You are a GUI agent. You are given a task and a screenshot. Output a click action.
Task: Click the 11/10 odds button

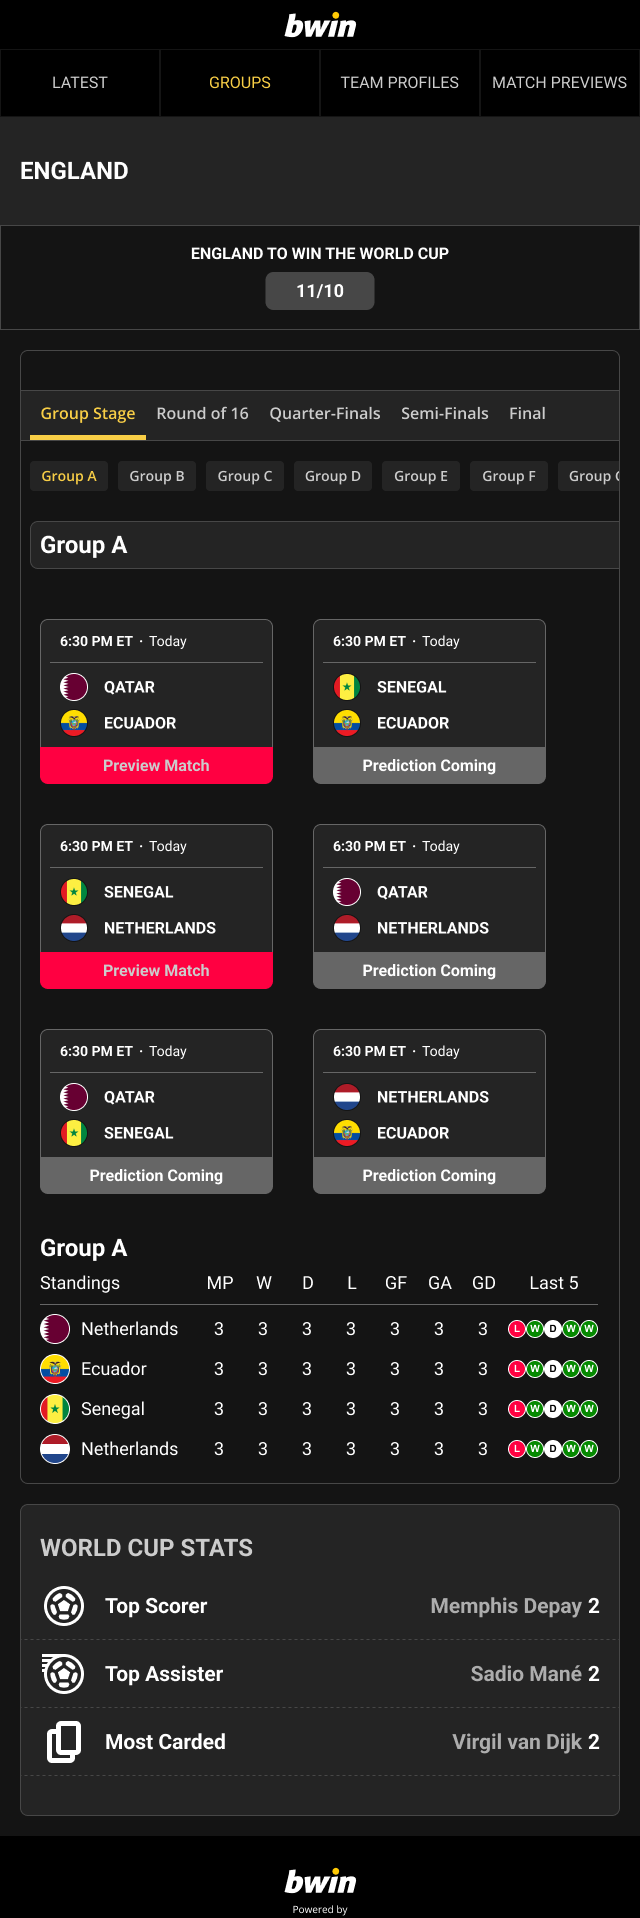point(320,291)
